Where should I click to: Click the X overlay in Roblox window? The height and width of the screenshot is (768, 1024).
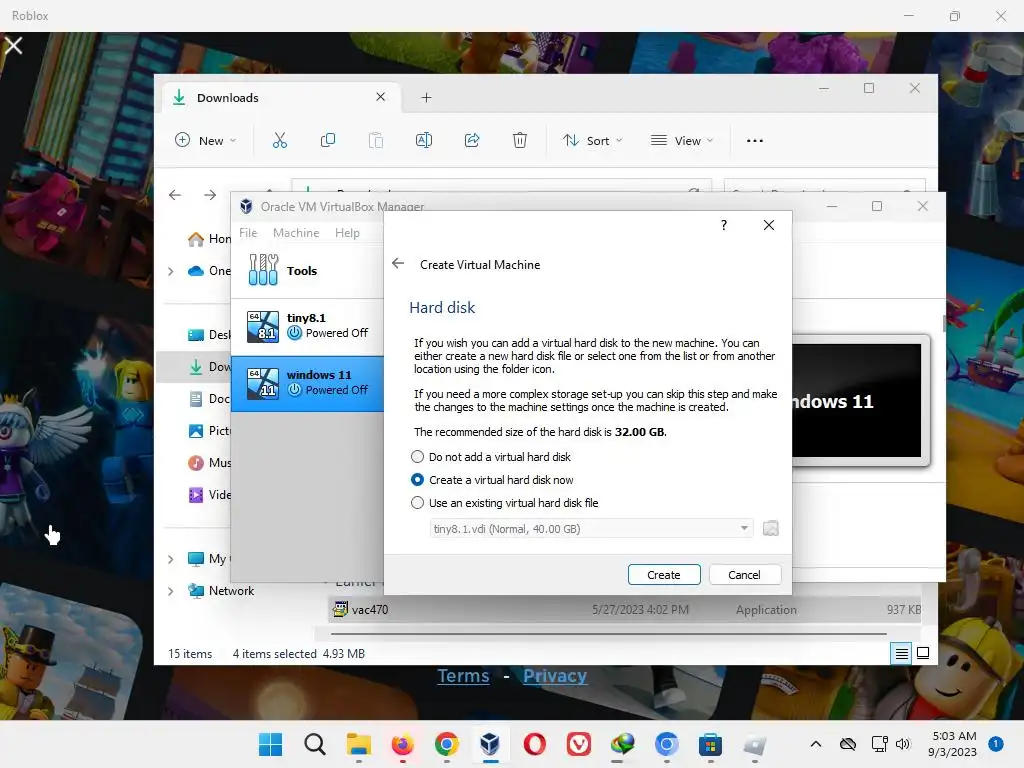click(13, 46)
